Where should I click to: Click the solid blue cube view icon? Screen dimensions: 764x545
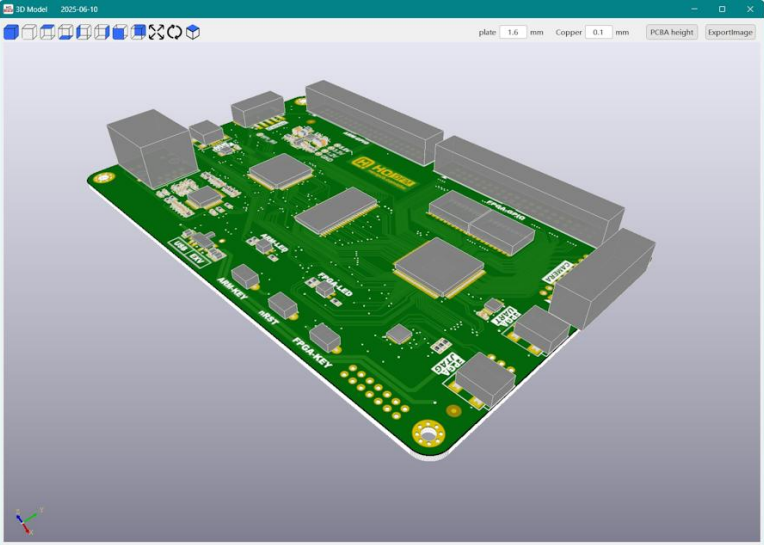(11, 32)
